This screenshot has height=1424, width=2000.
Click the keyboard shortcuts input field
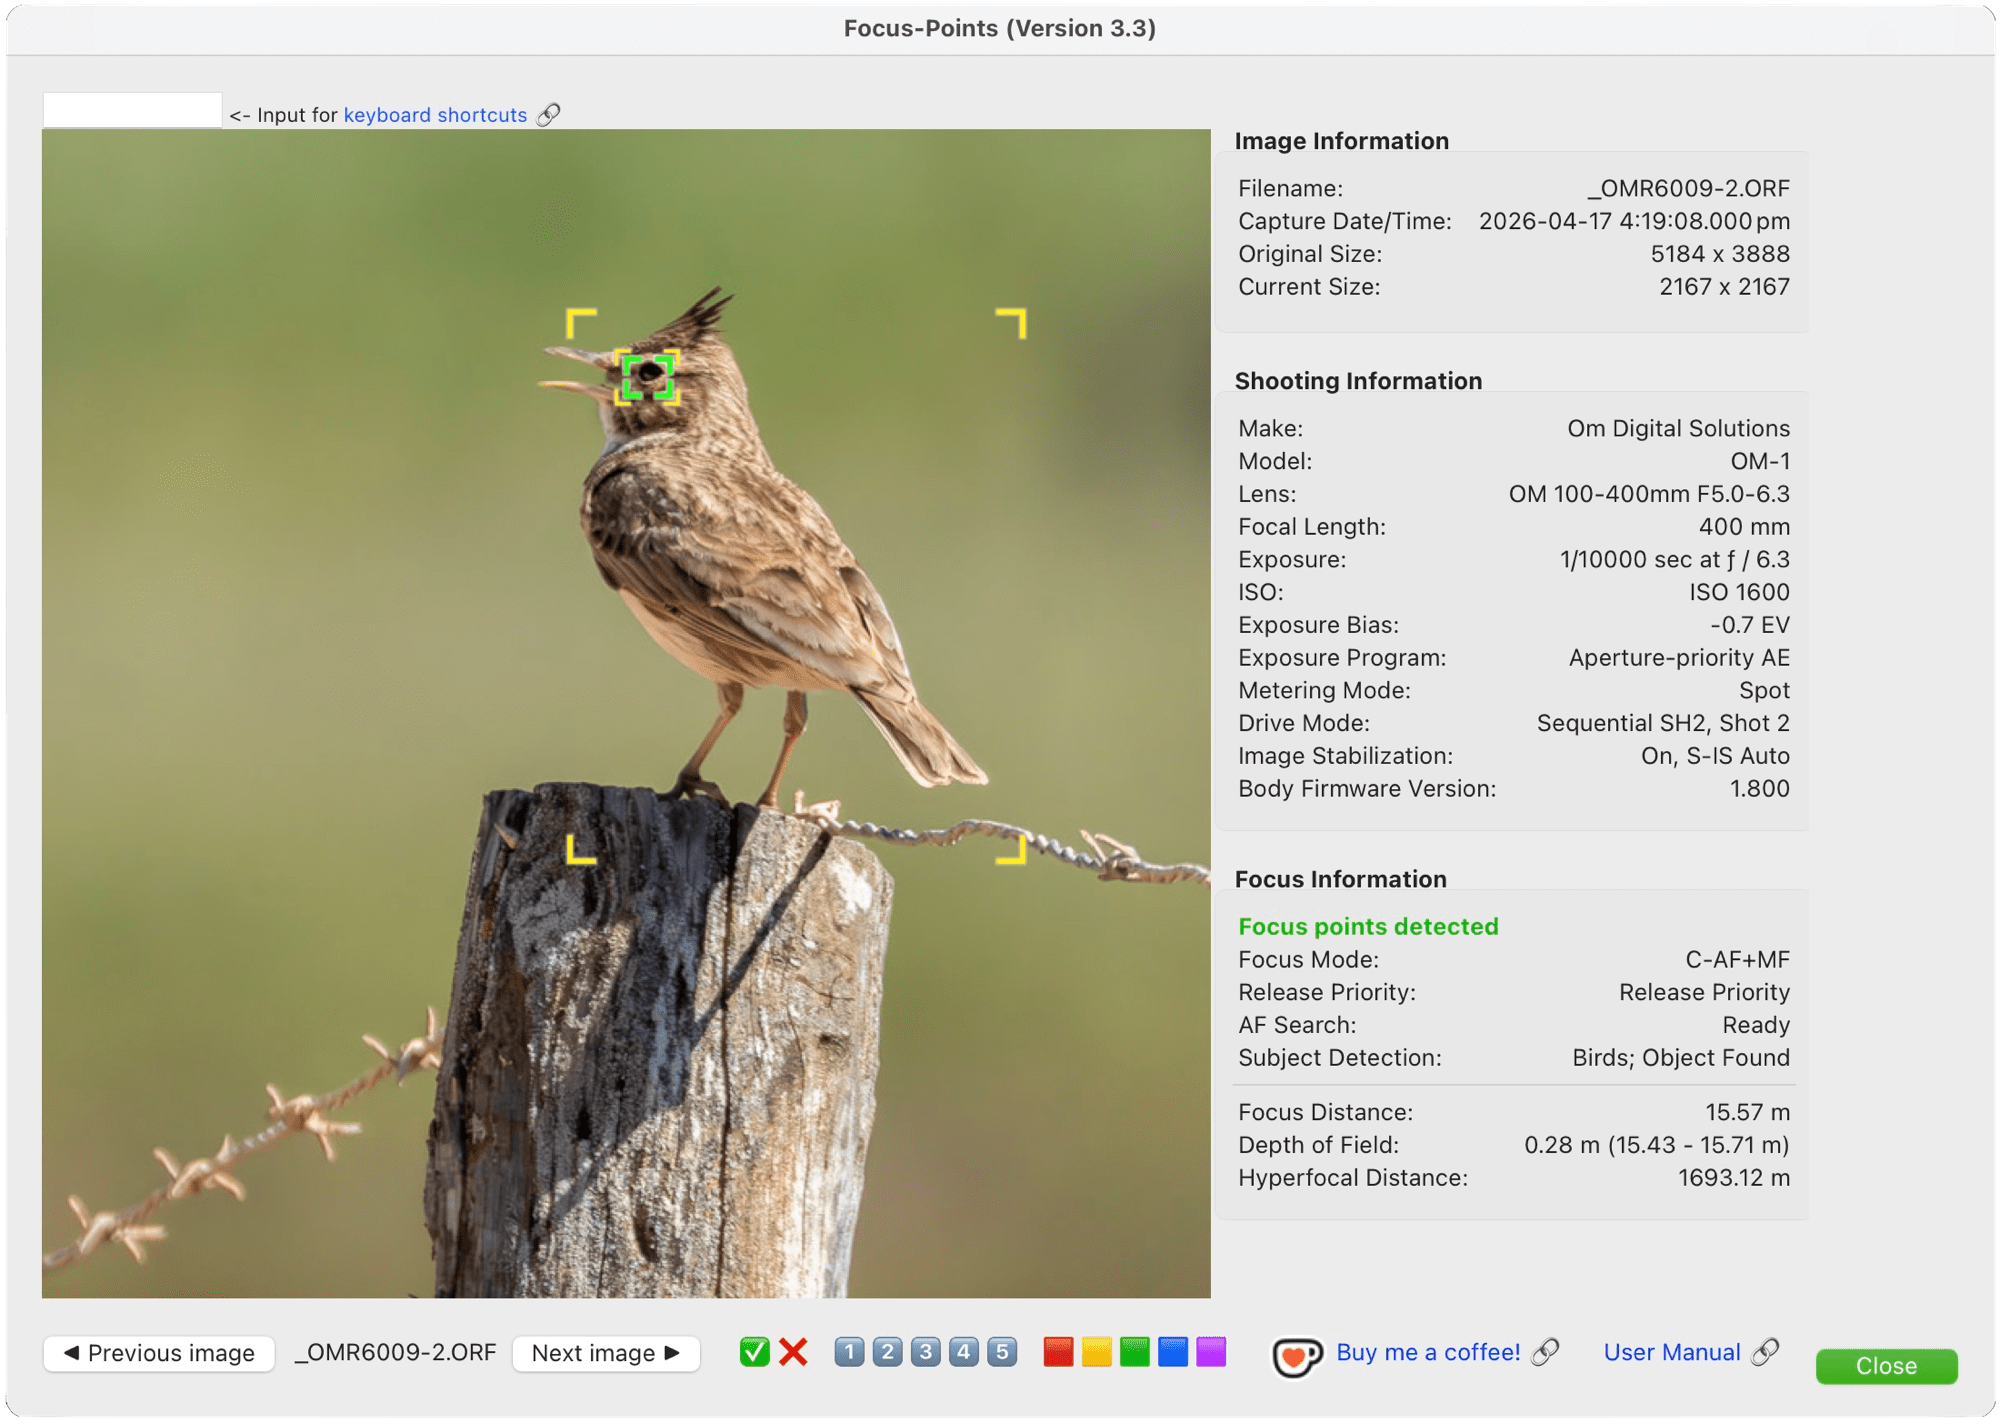[132, 110]
